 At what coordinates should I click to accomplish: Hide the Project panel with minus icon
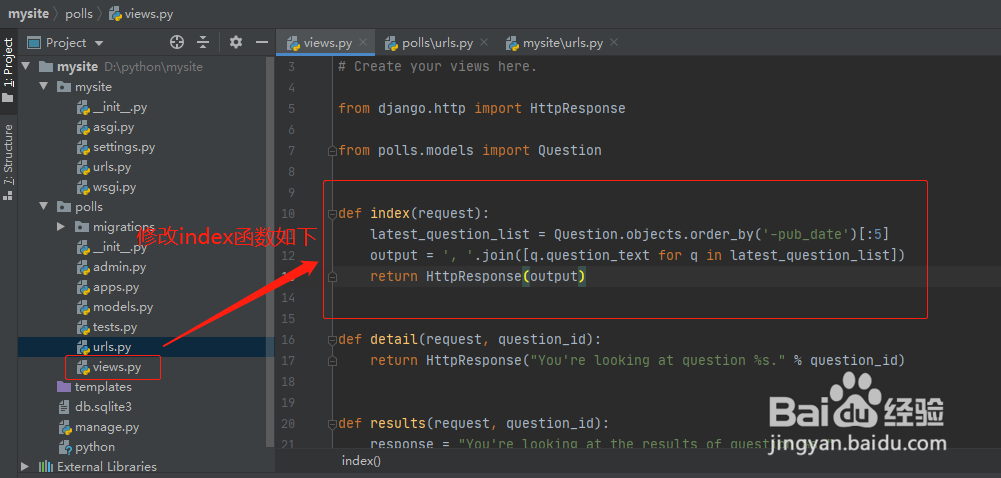(261, 43)
